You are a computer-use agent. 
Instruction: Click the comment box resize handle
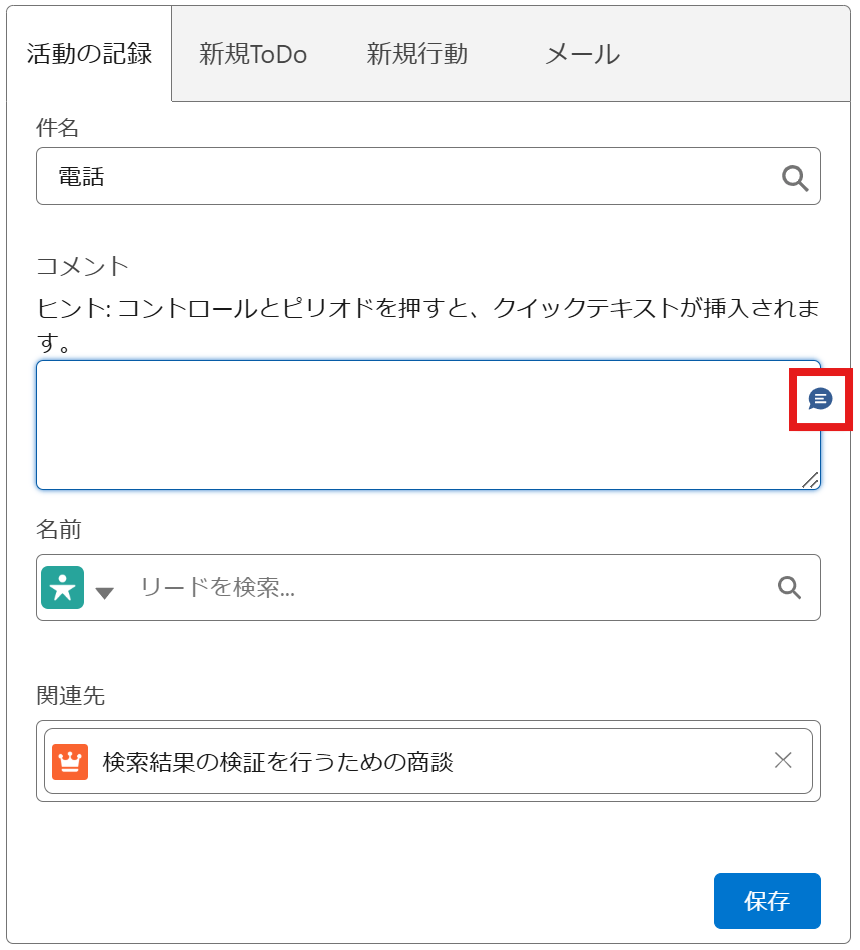[x=810, y=480]
